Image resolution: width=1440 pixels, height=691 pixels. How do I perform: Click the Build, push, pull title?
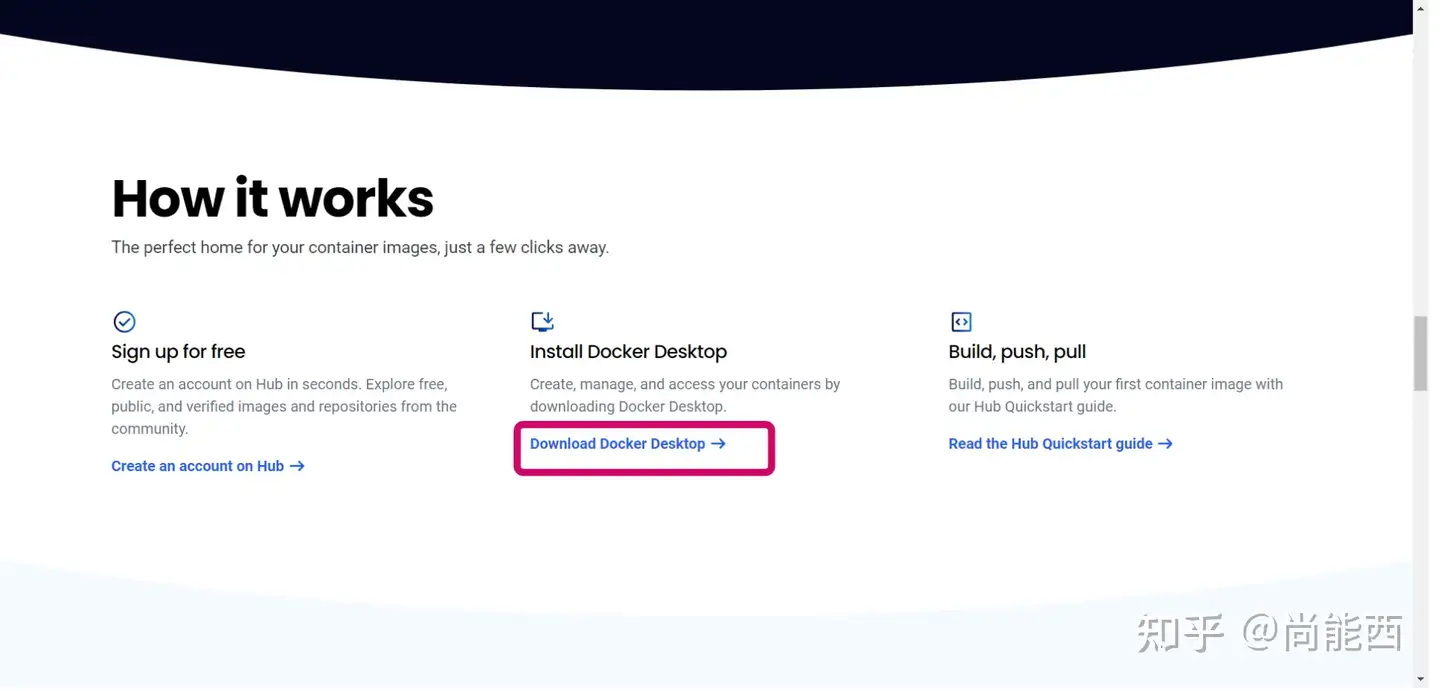click(1017, 352)
